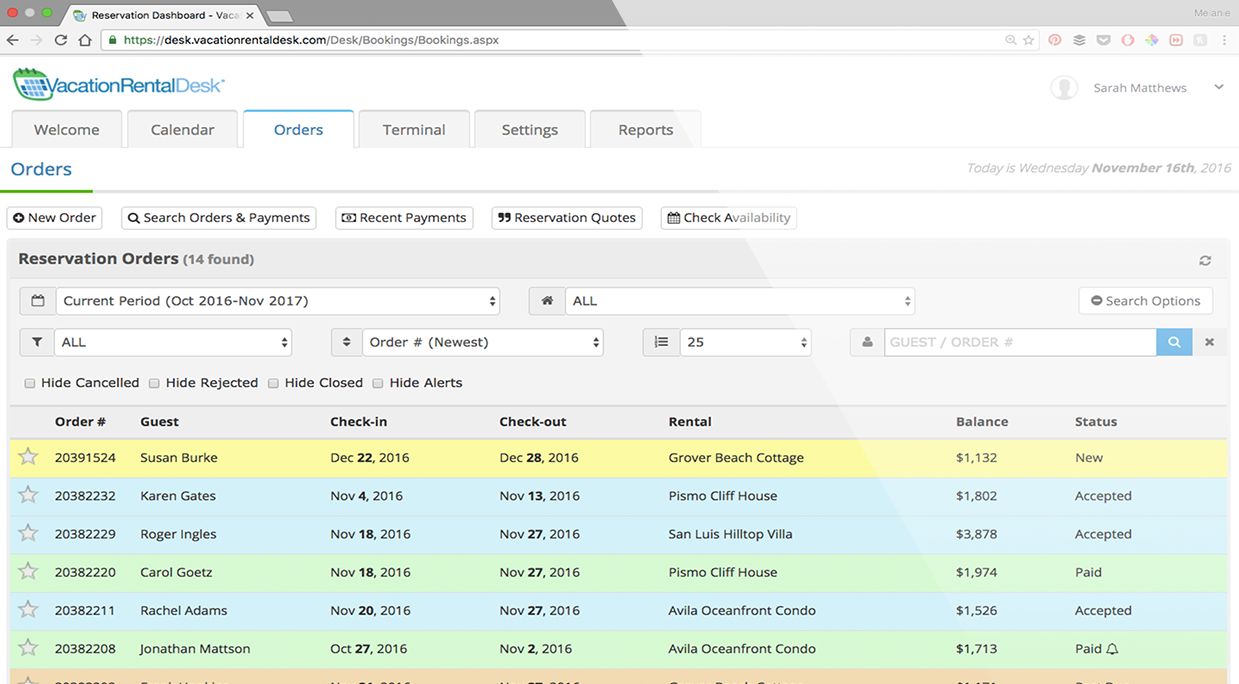
Task: Go to the browser home page
Action: (x=85, y=40)
